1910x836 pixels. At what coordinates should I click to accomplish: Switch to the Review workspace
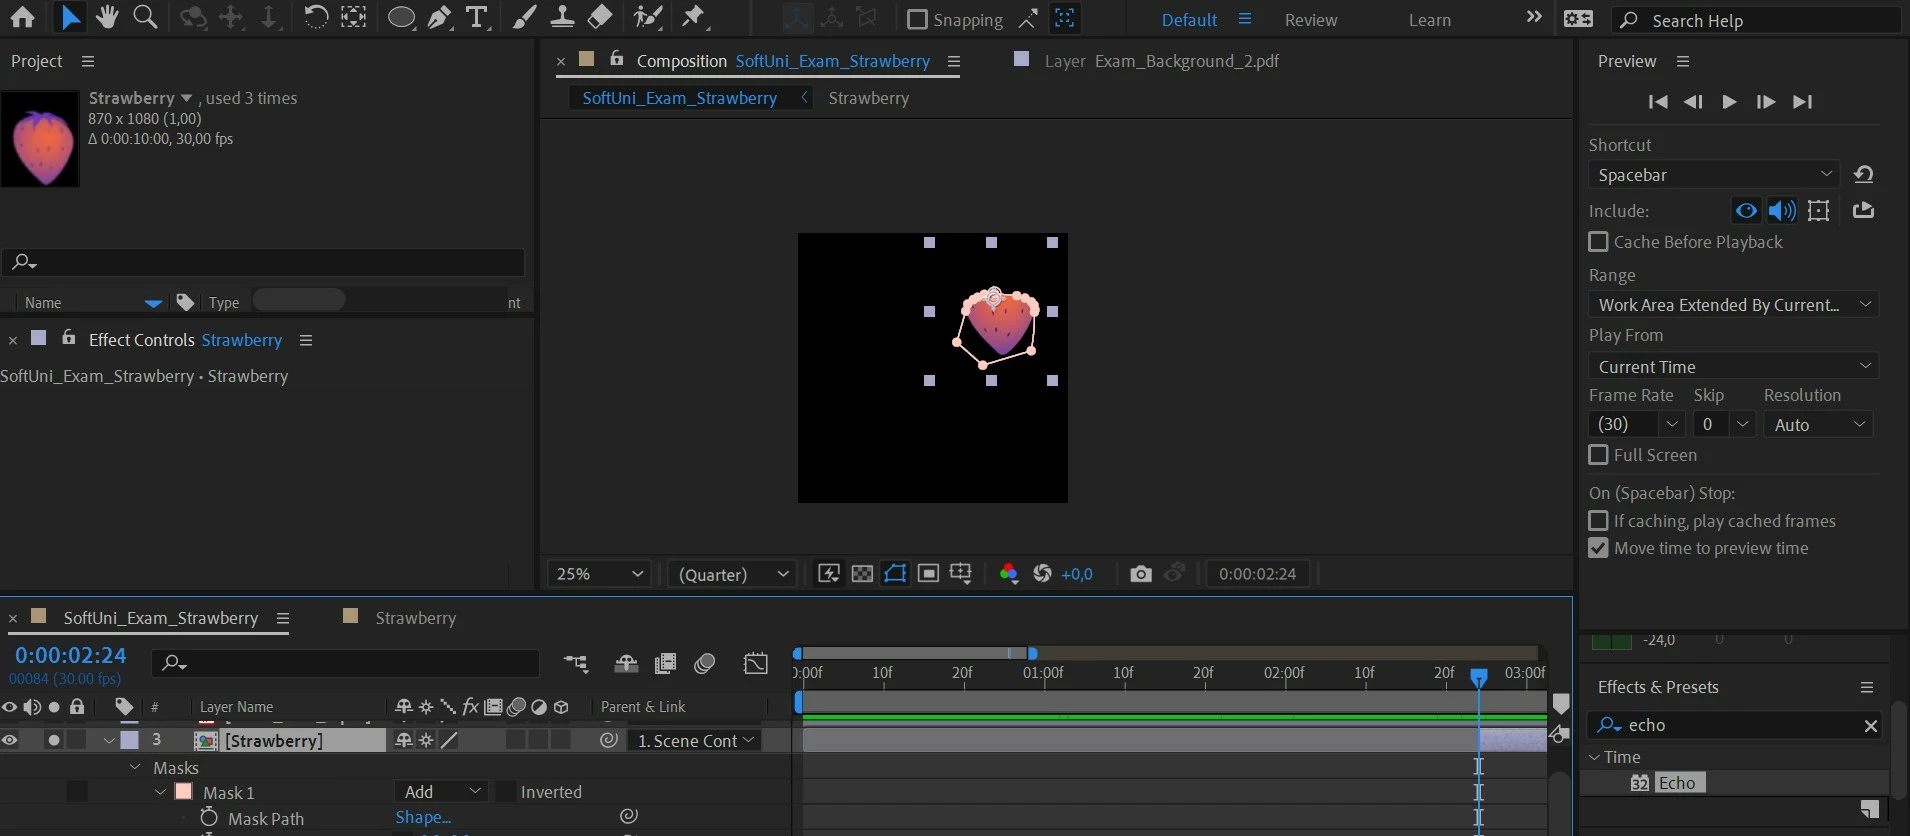(x=1310, y=20)
